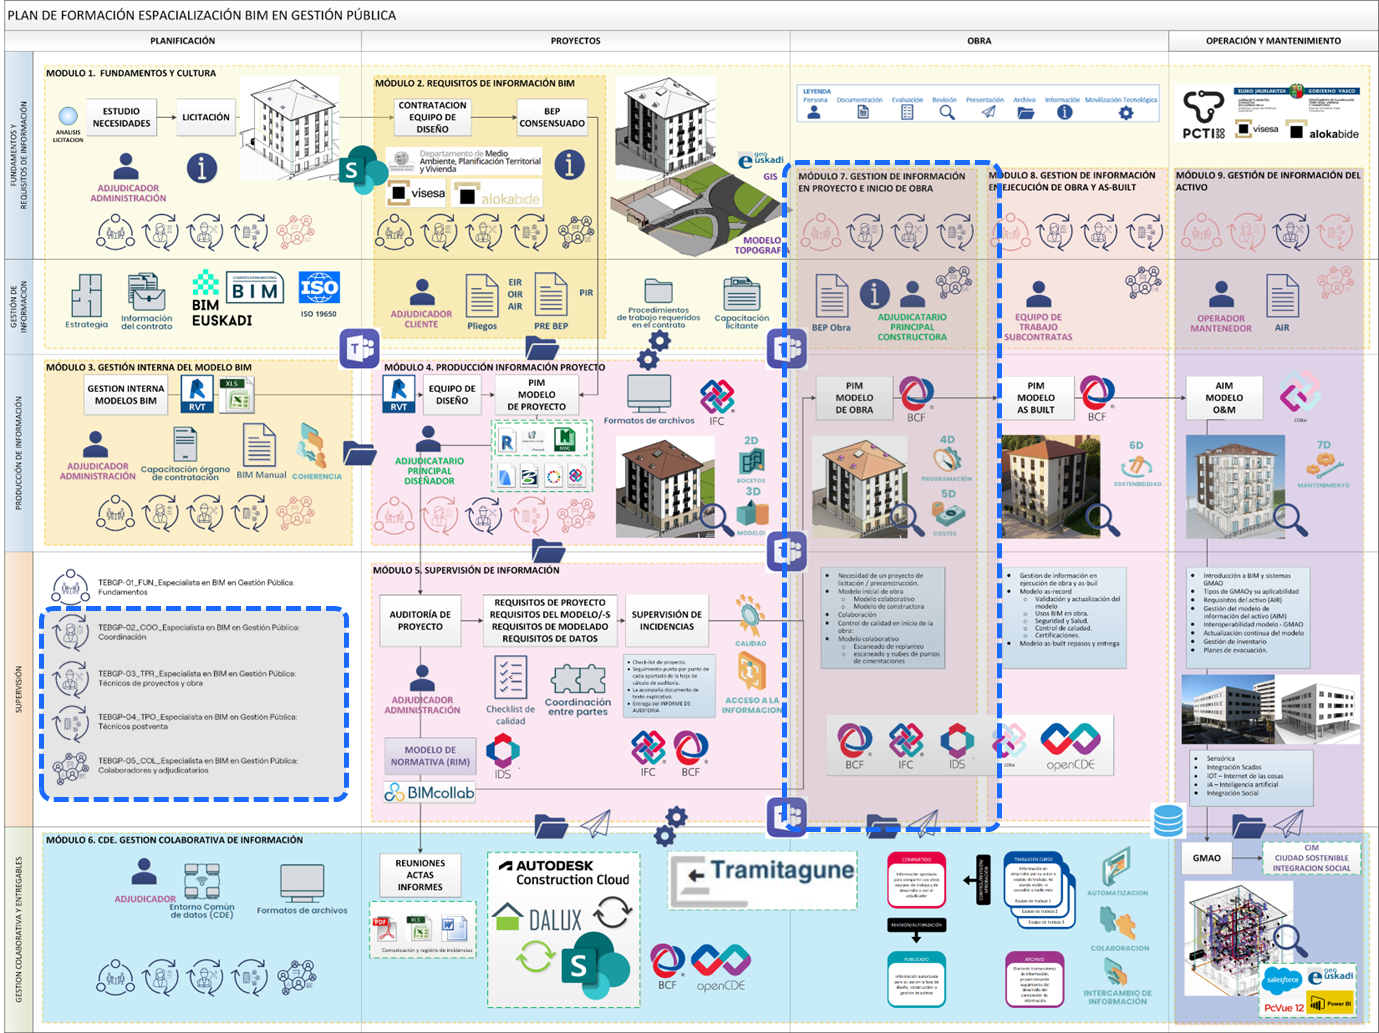Image resolution: width=1379 pixels, height=1033 pixels.
Task: Select the GESTION INTERNA MODELOS BIM box
Action: pyautogui.click(x=126, y=395)
